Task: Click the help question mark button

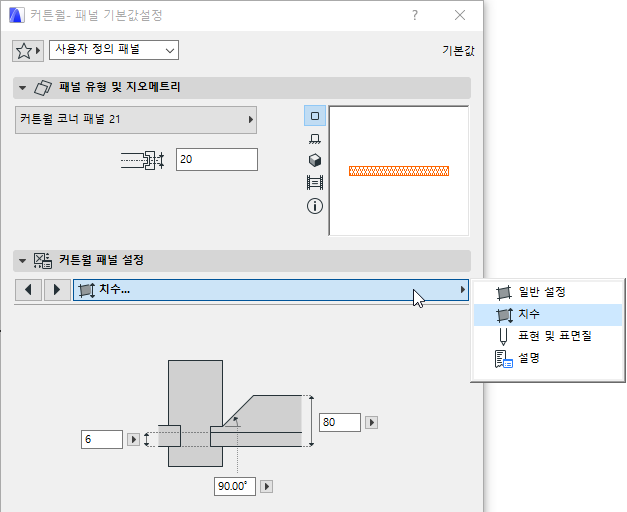Action: (x=415, y=15)
